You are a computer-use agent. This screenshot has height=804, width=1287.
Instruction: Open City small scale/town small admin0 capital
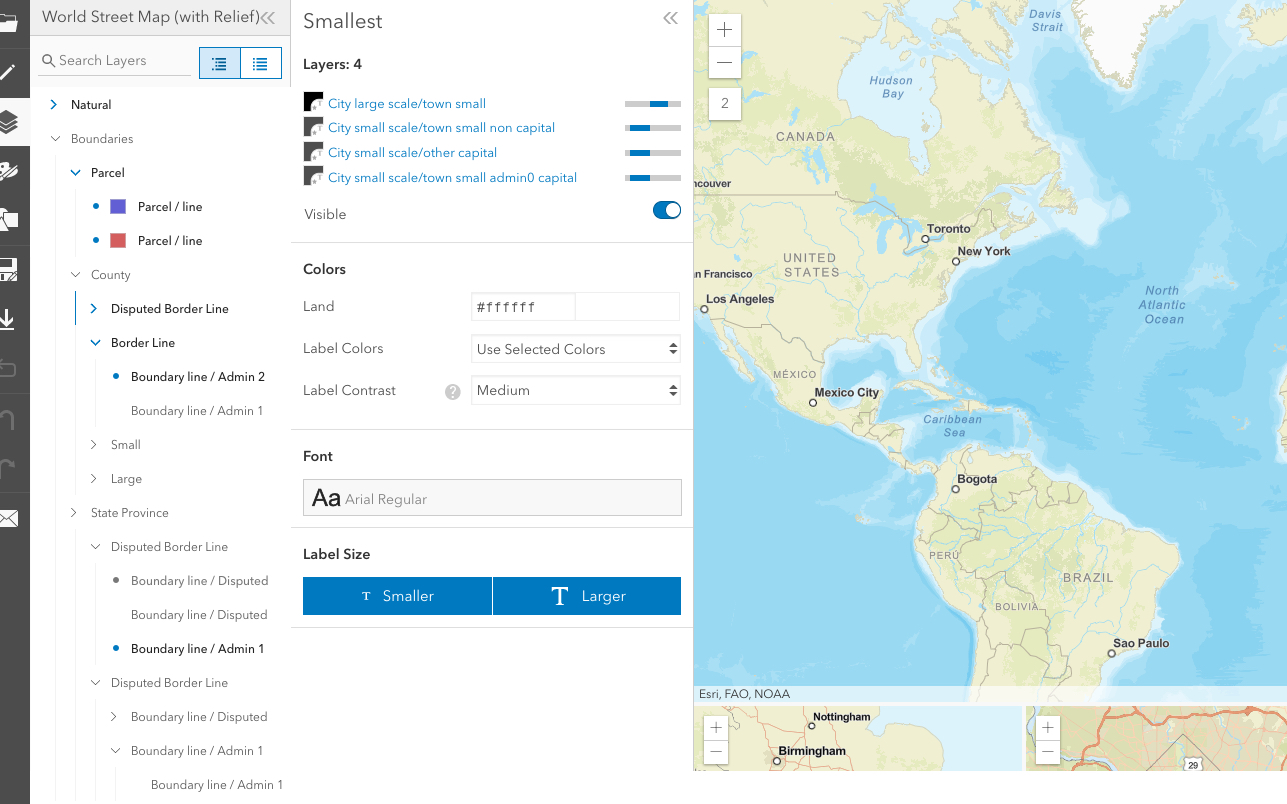click(x=452, y=177)
